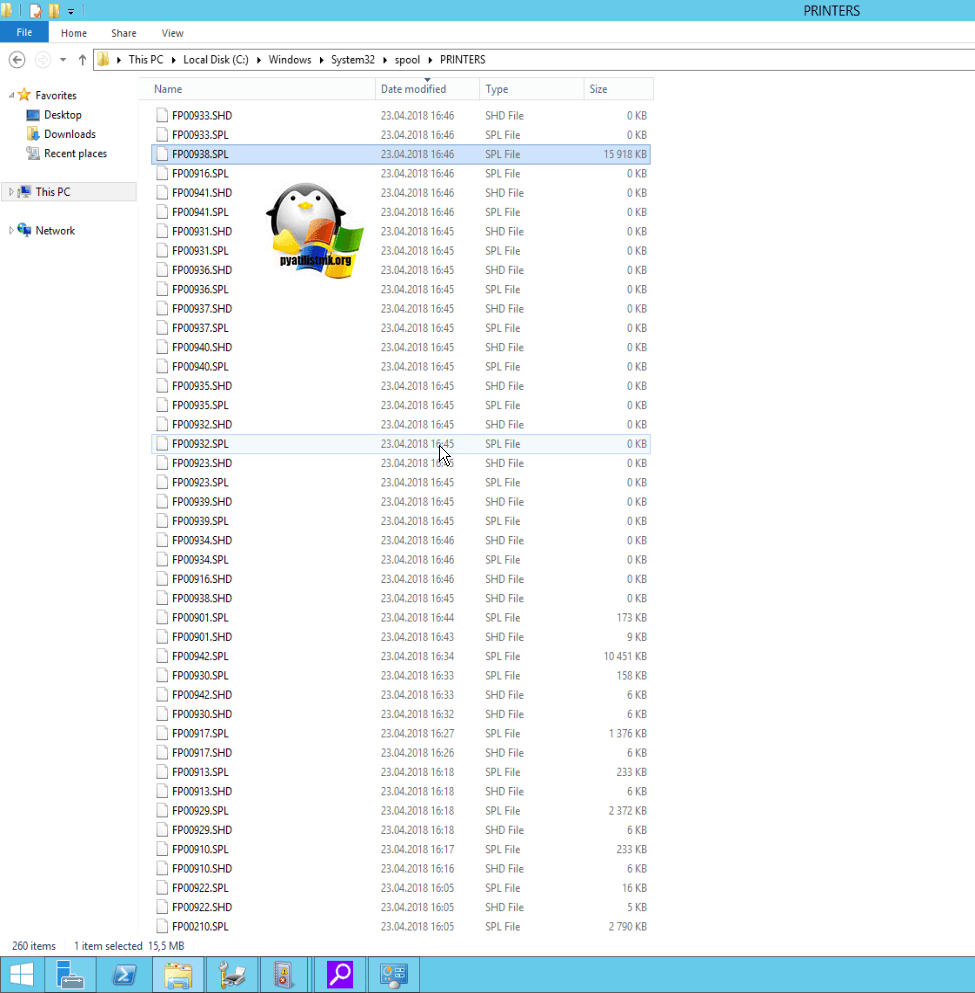Open the Customize Quick Access Toolbar dropdown
The image size is (975, 993).
(71, 12)
